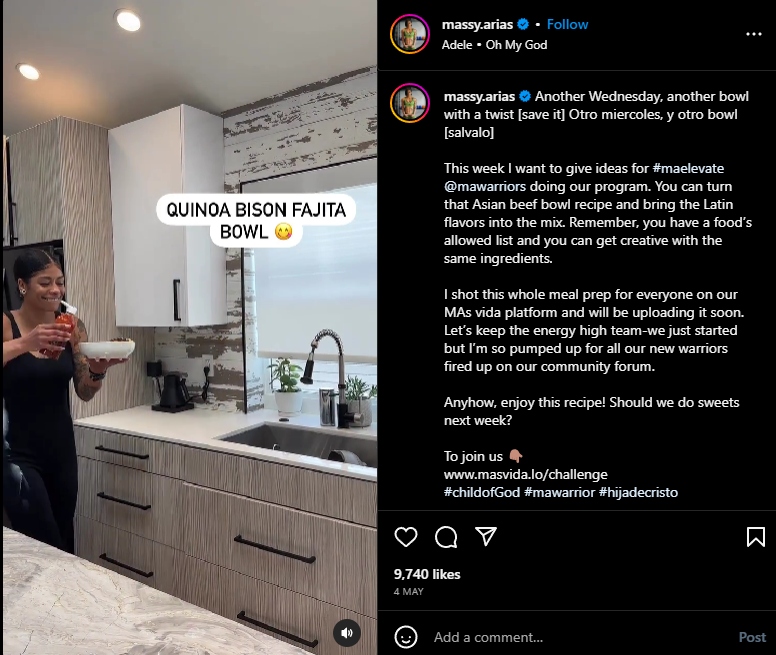Open the Adele Oh My God audio link
The width and height of the screenshot is (776, 655).
click(494, 45)
